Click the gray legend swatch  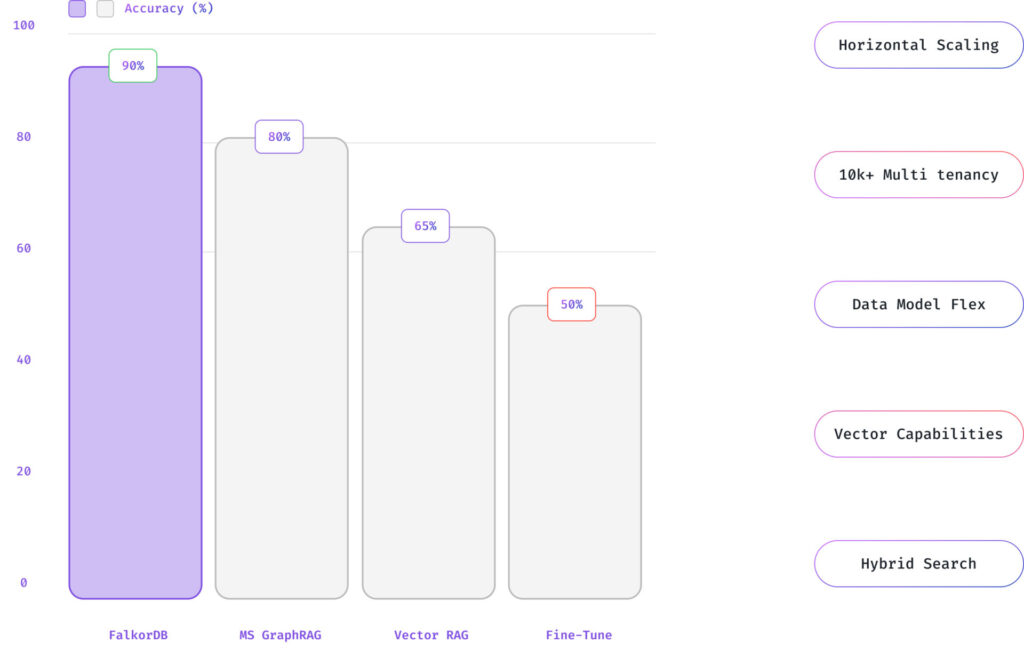point(105,9)
